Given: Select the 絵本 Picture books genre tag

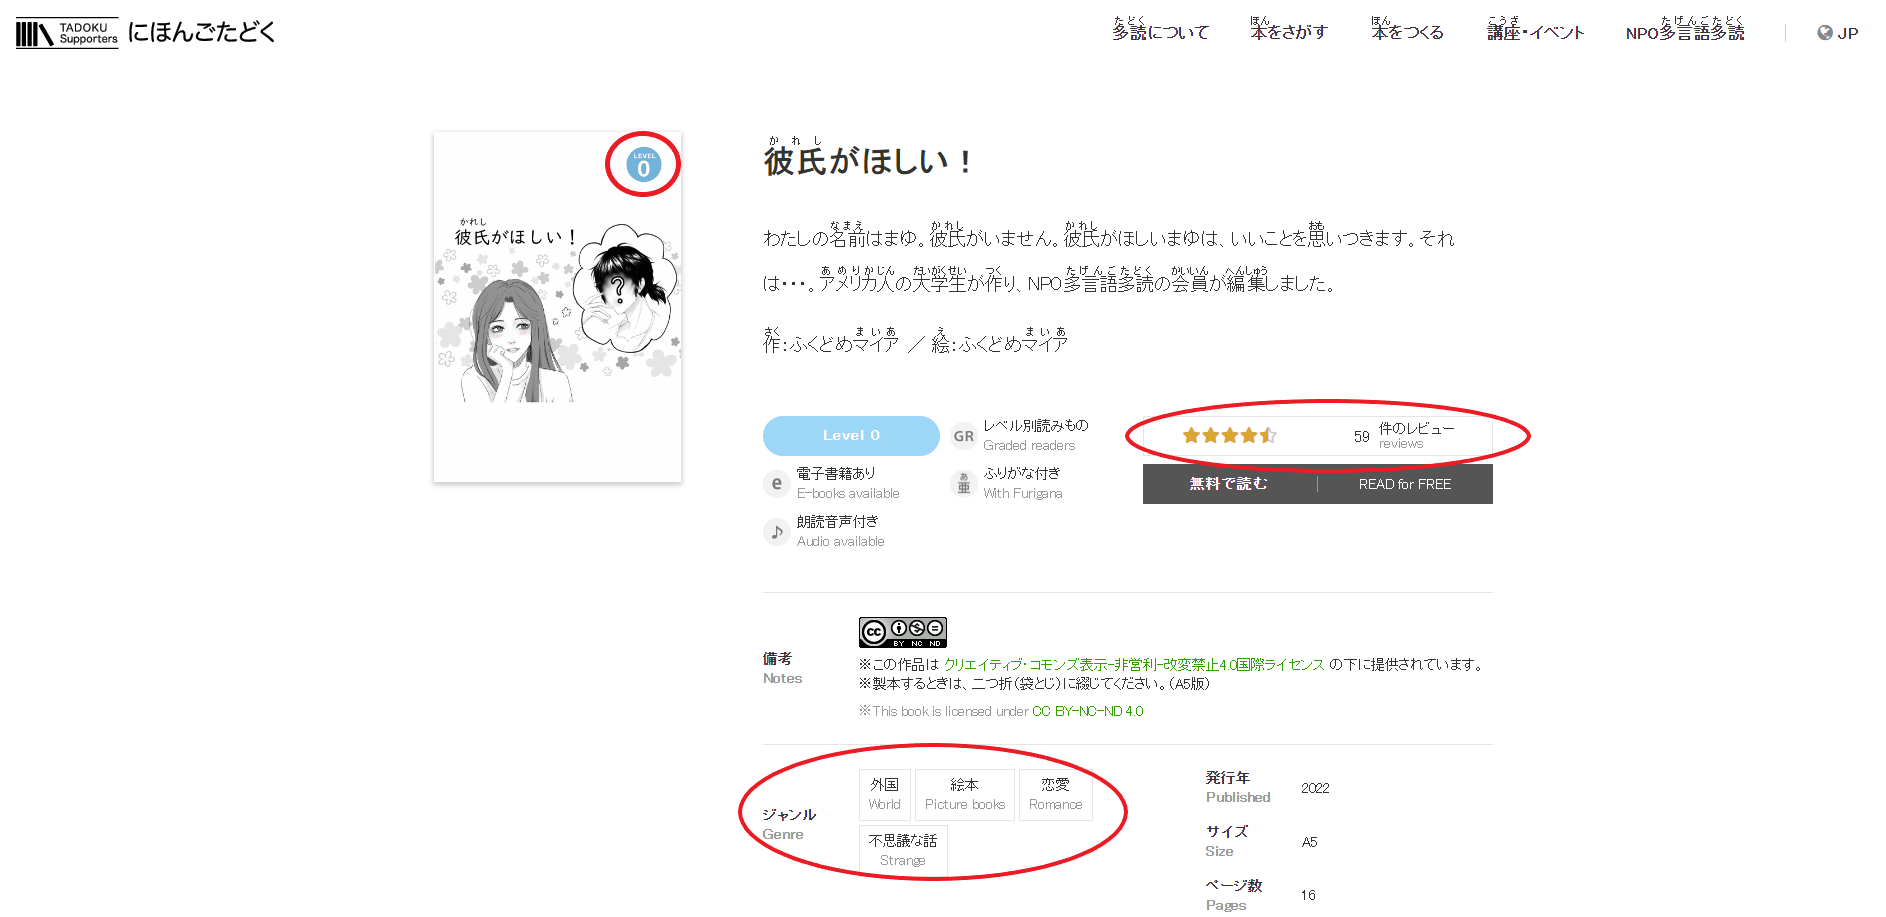Looking at the screenshot, I should [964, 795].
